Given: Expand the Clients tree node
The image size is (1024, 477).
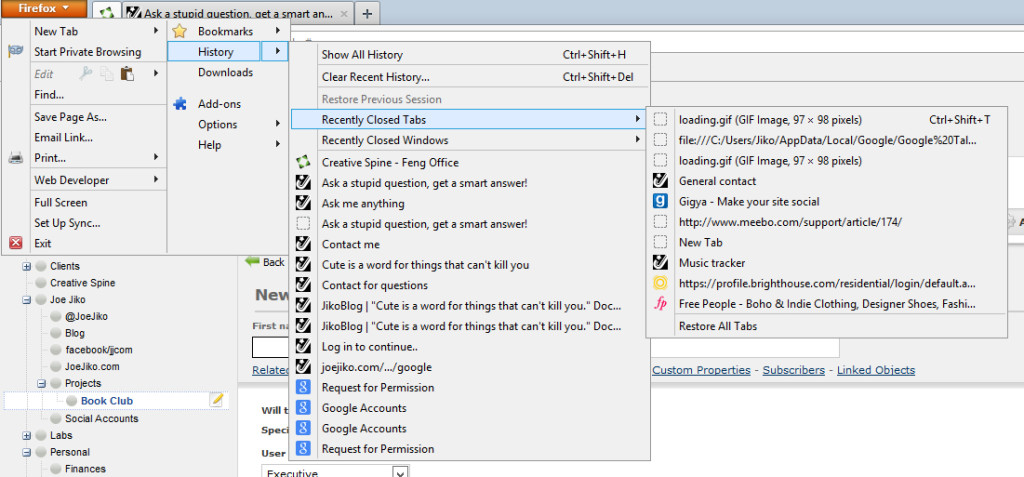Looking at the screenshot, I should click(x=27, y=266).
